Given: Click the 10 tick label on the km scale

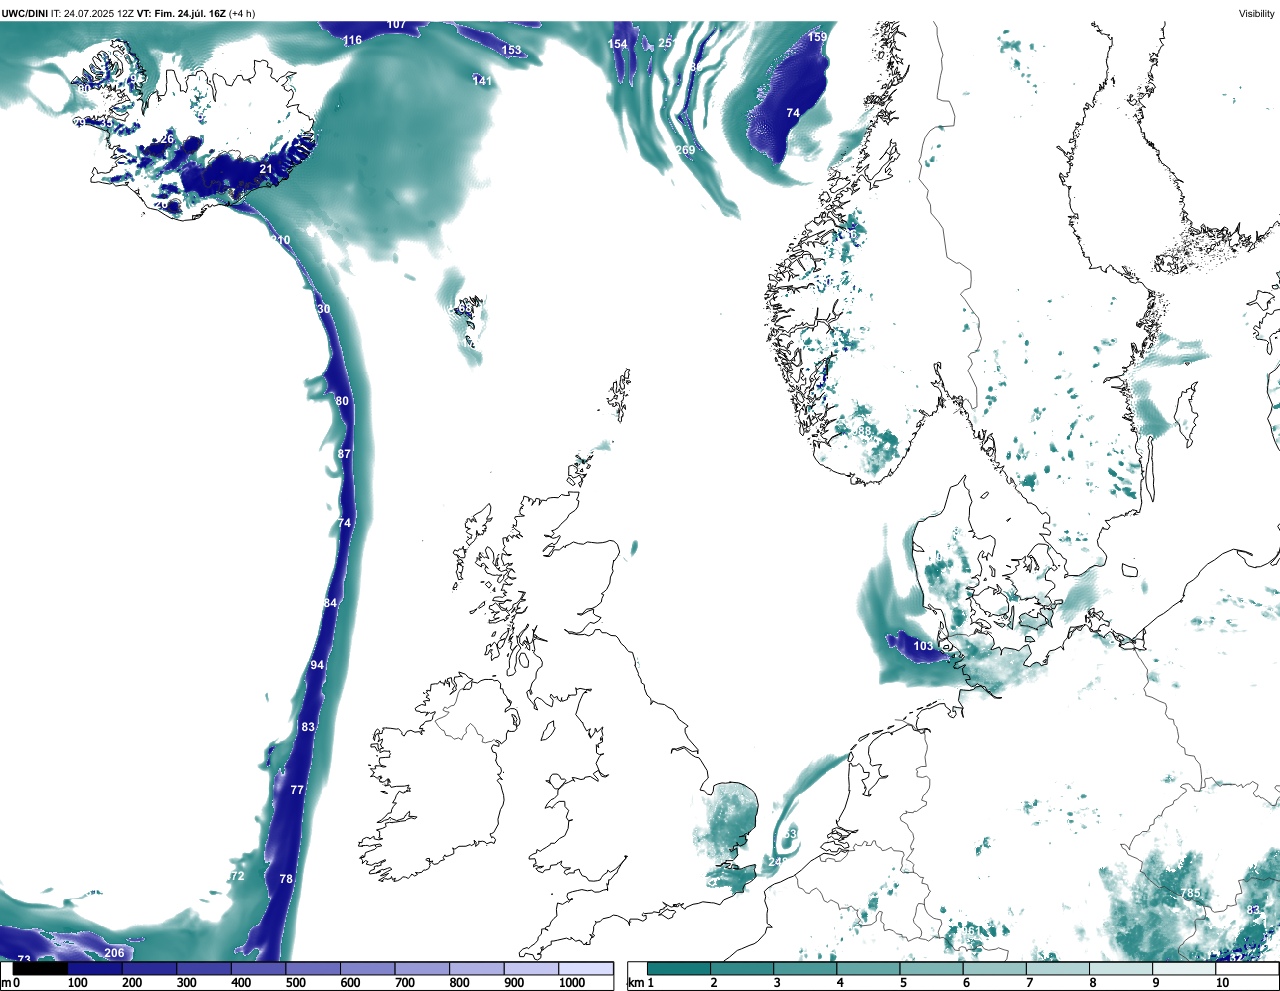Looking at the screenshot, I should coord(1223,983).
